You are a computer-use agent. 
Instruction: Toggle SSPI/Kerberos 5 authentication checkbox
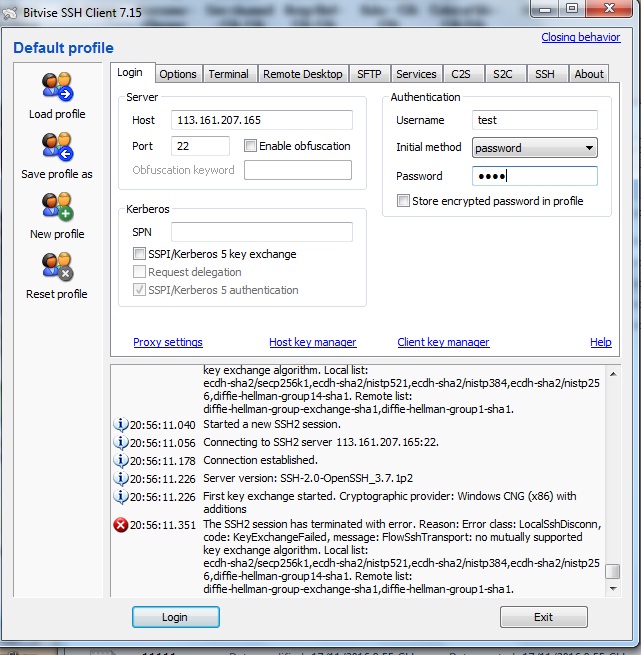[139, 289]
